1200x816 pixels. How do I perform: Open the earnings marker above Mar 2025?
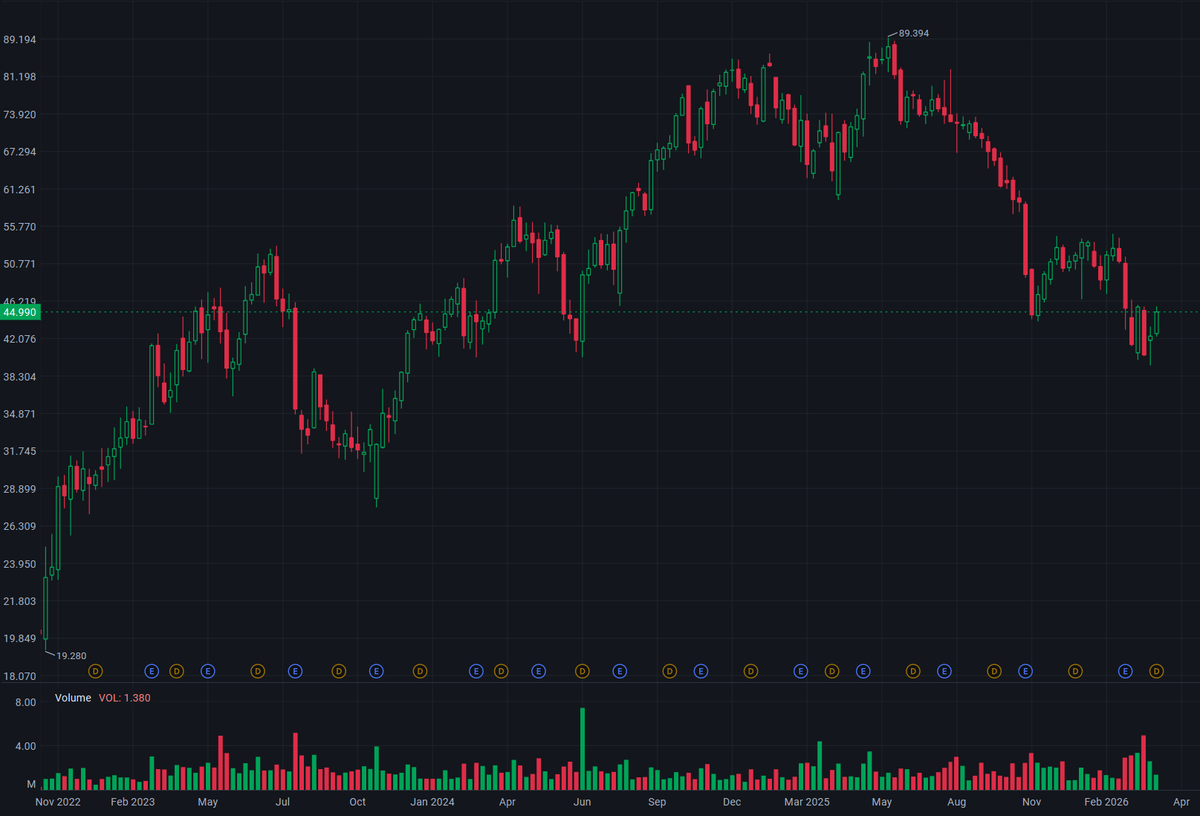(800, 670)
